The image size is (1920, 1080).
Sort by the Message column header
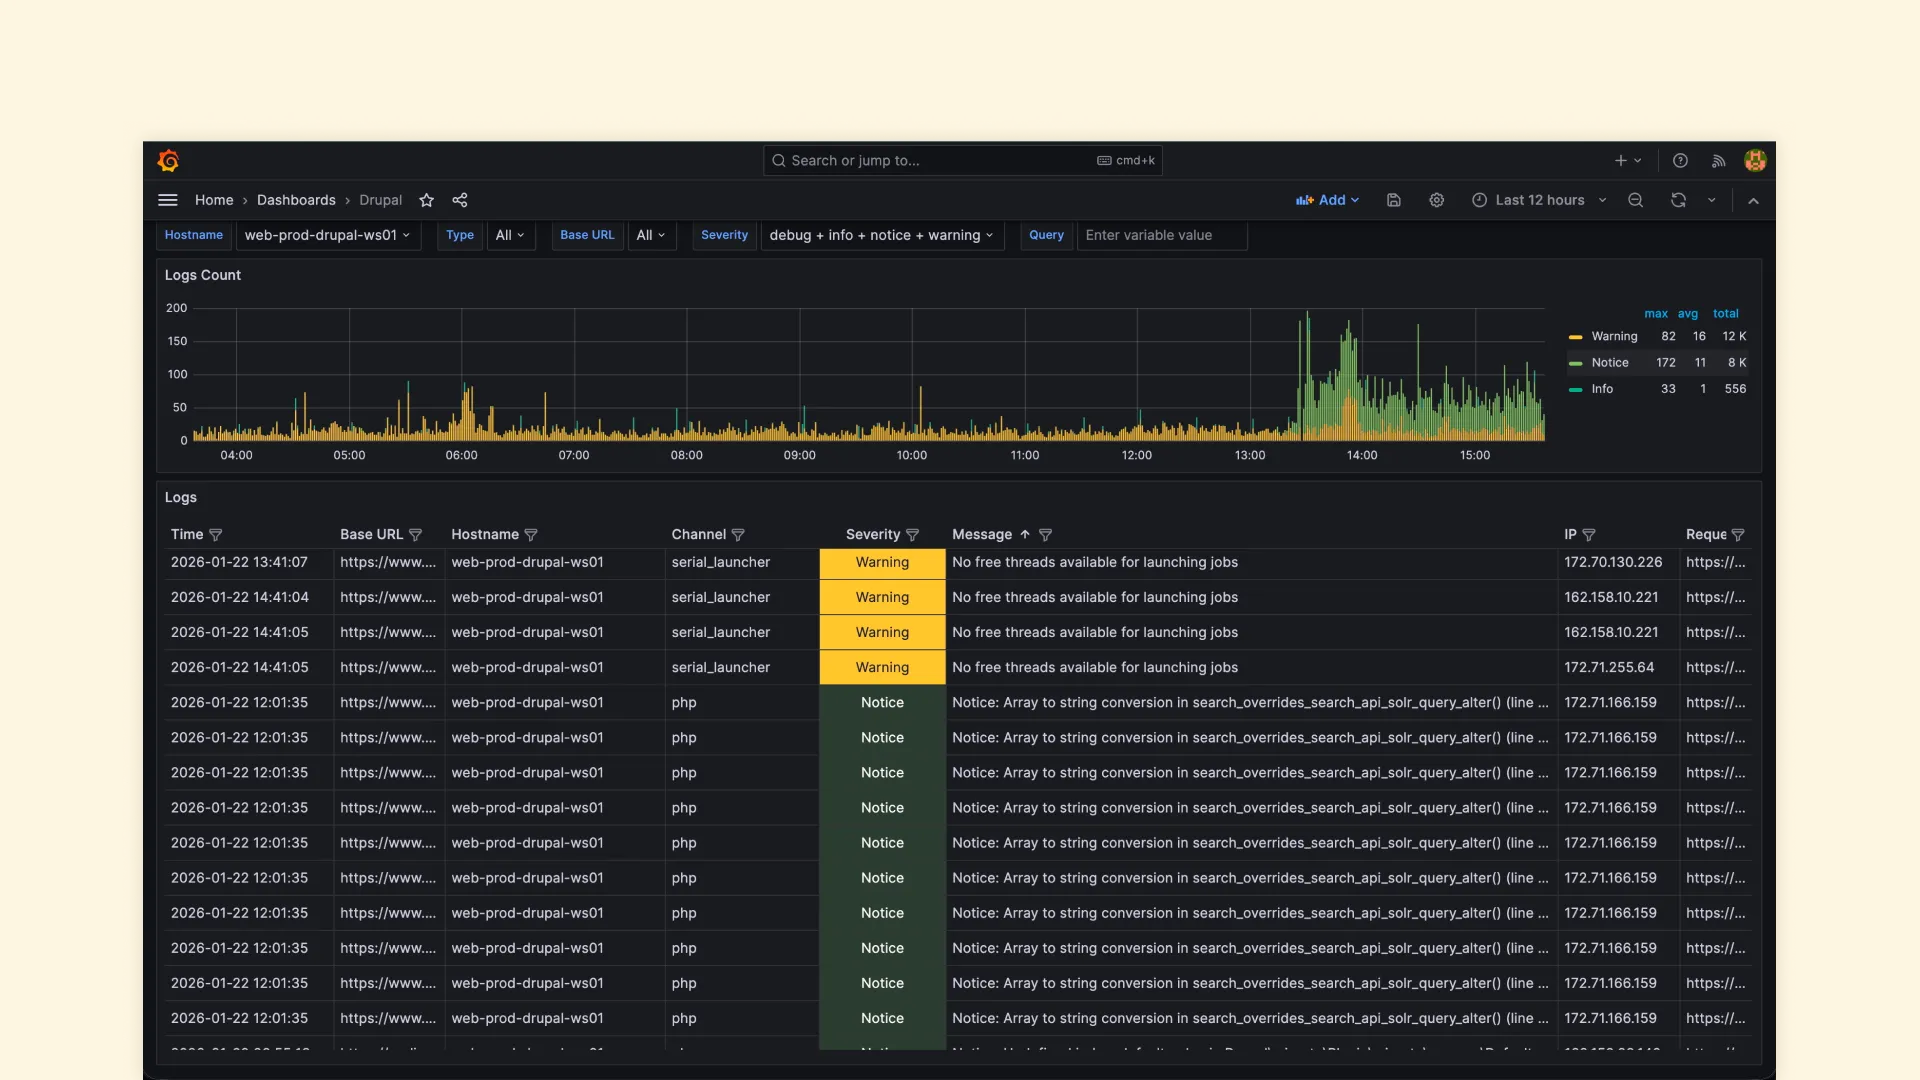pos(982,535)
